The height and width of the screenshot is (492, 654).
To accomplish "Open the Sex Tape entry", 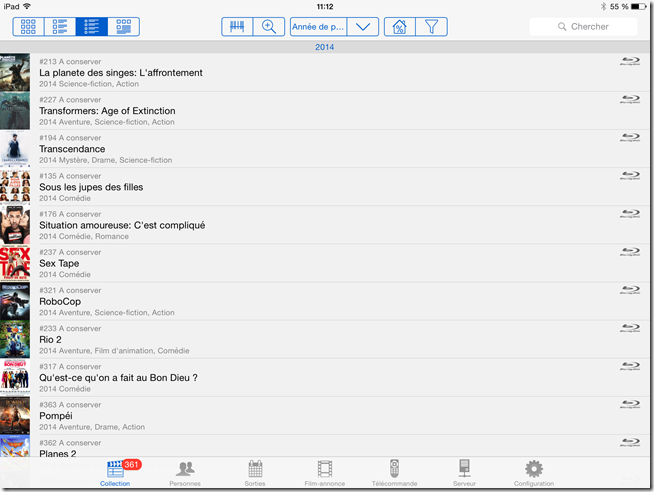I will click(325, 263).
